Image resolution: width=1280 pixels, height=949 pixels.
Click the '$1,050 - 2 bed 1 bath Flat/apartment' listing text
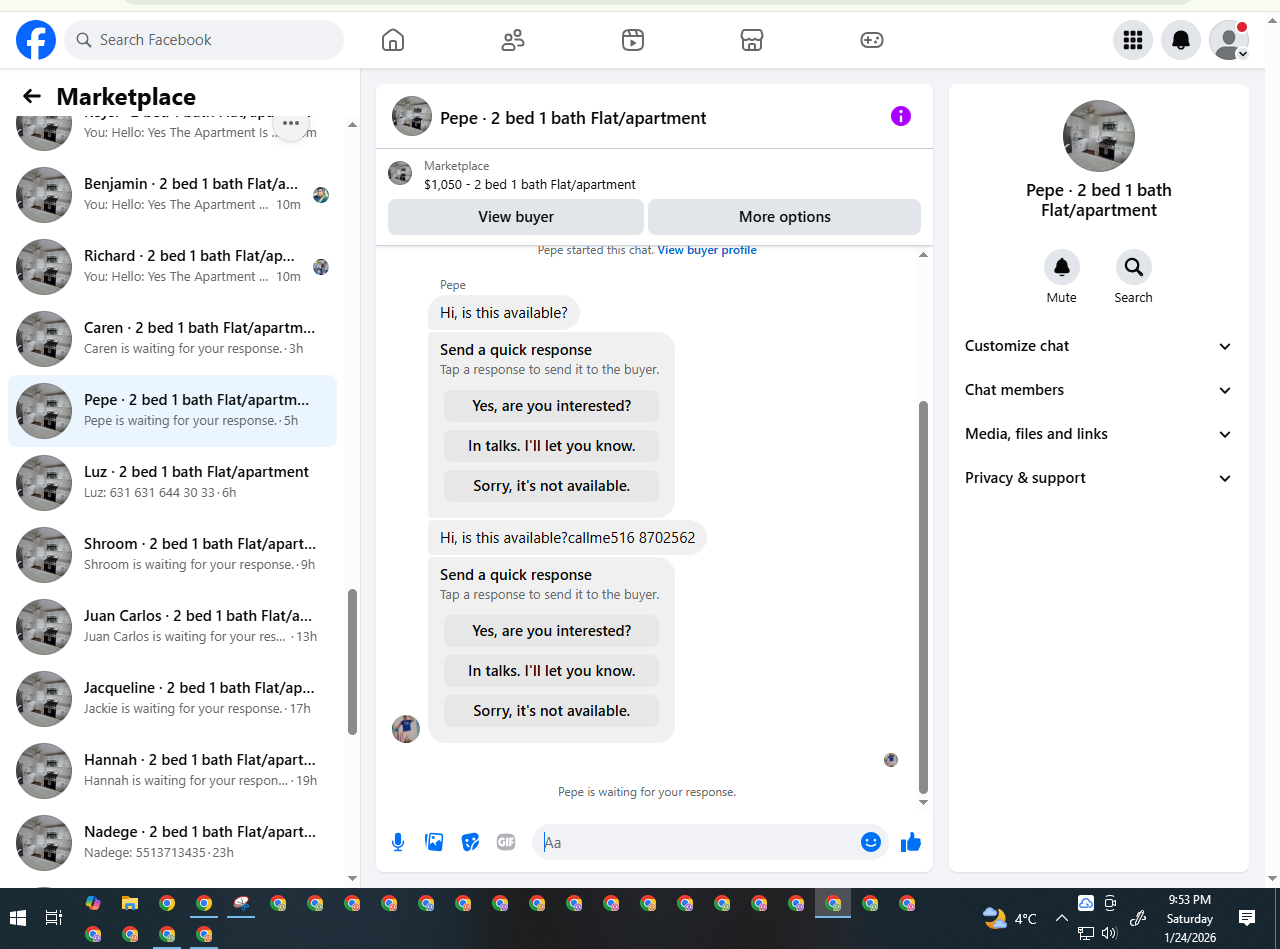click(x=530, y=184)
